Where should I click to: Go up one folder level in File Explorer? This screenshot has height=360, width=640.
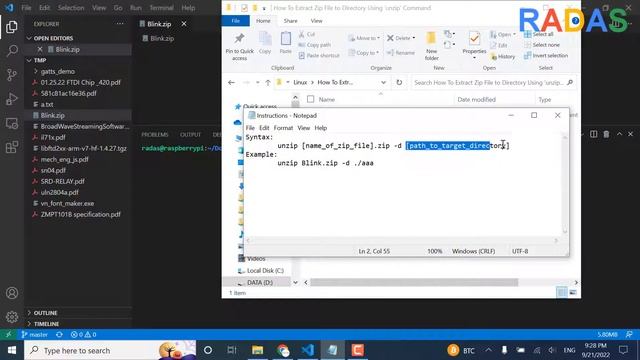click(268, 82)
